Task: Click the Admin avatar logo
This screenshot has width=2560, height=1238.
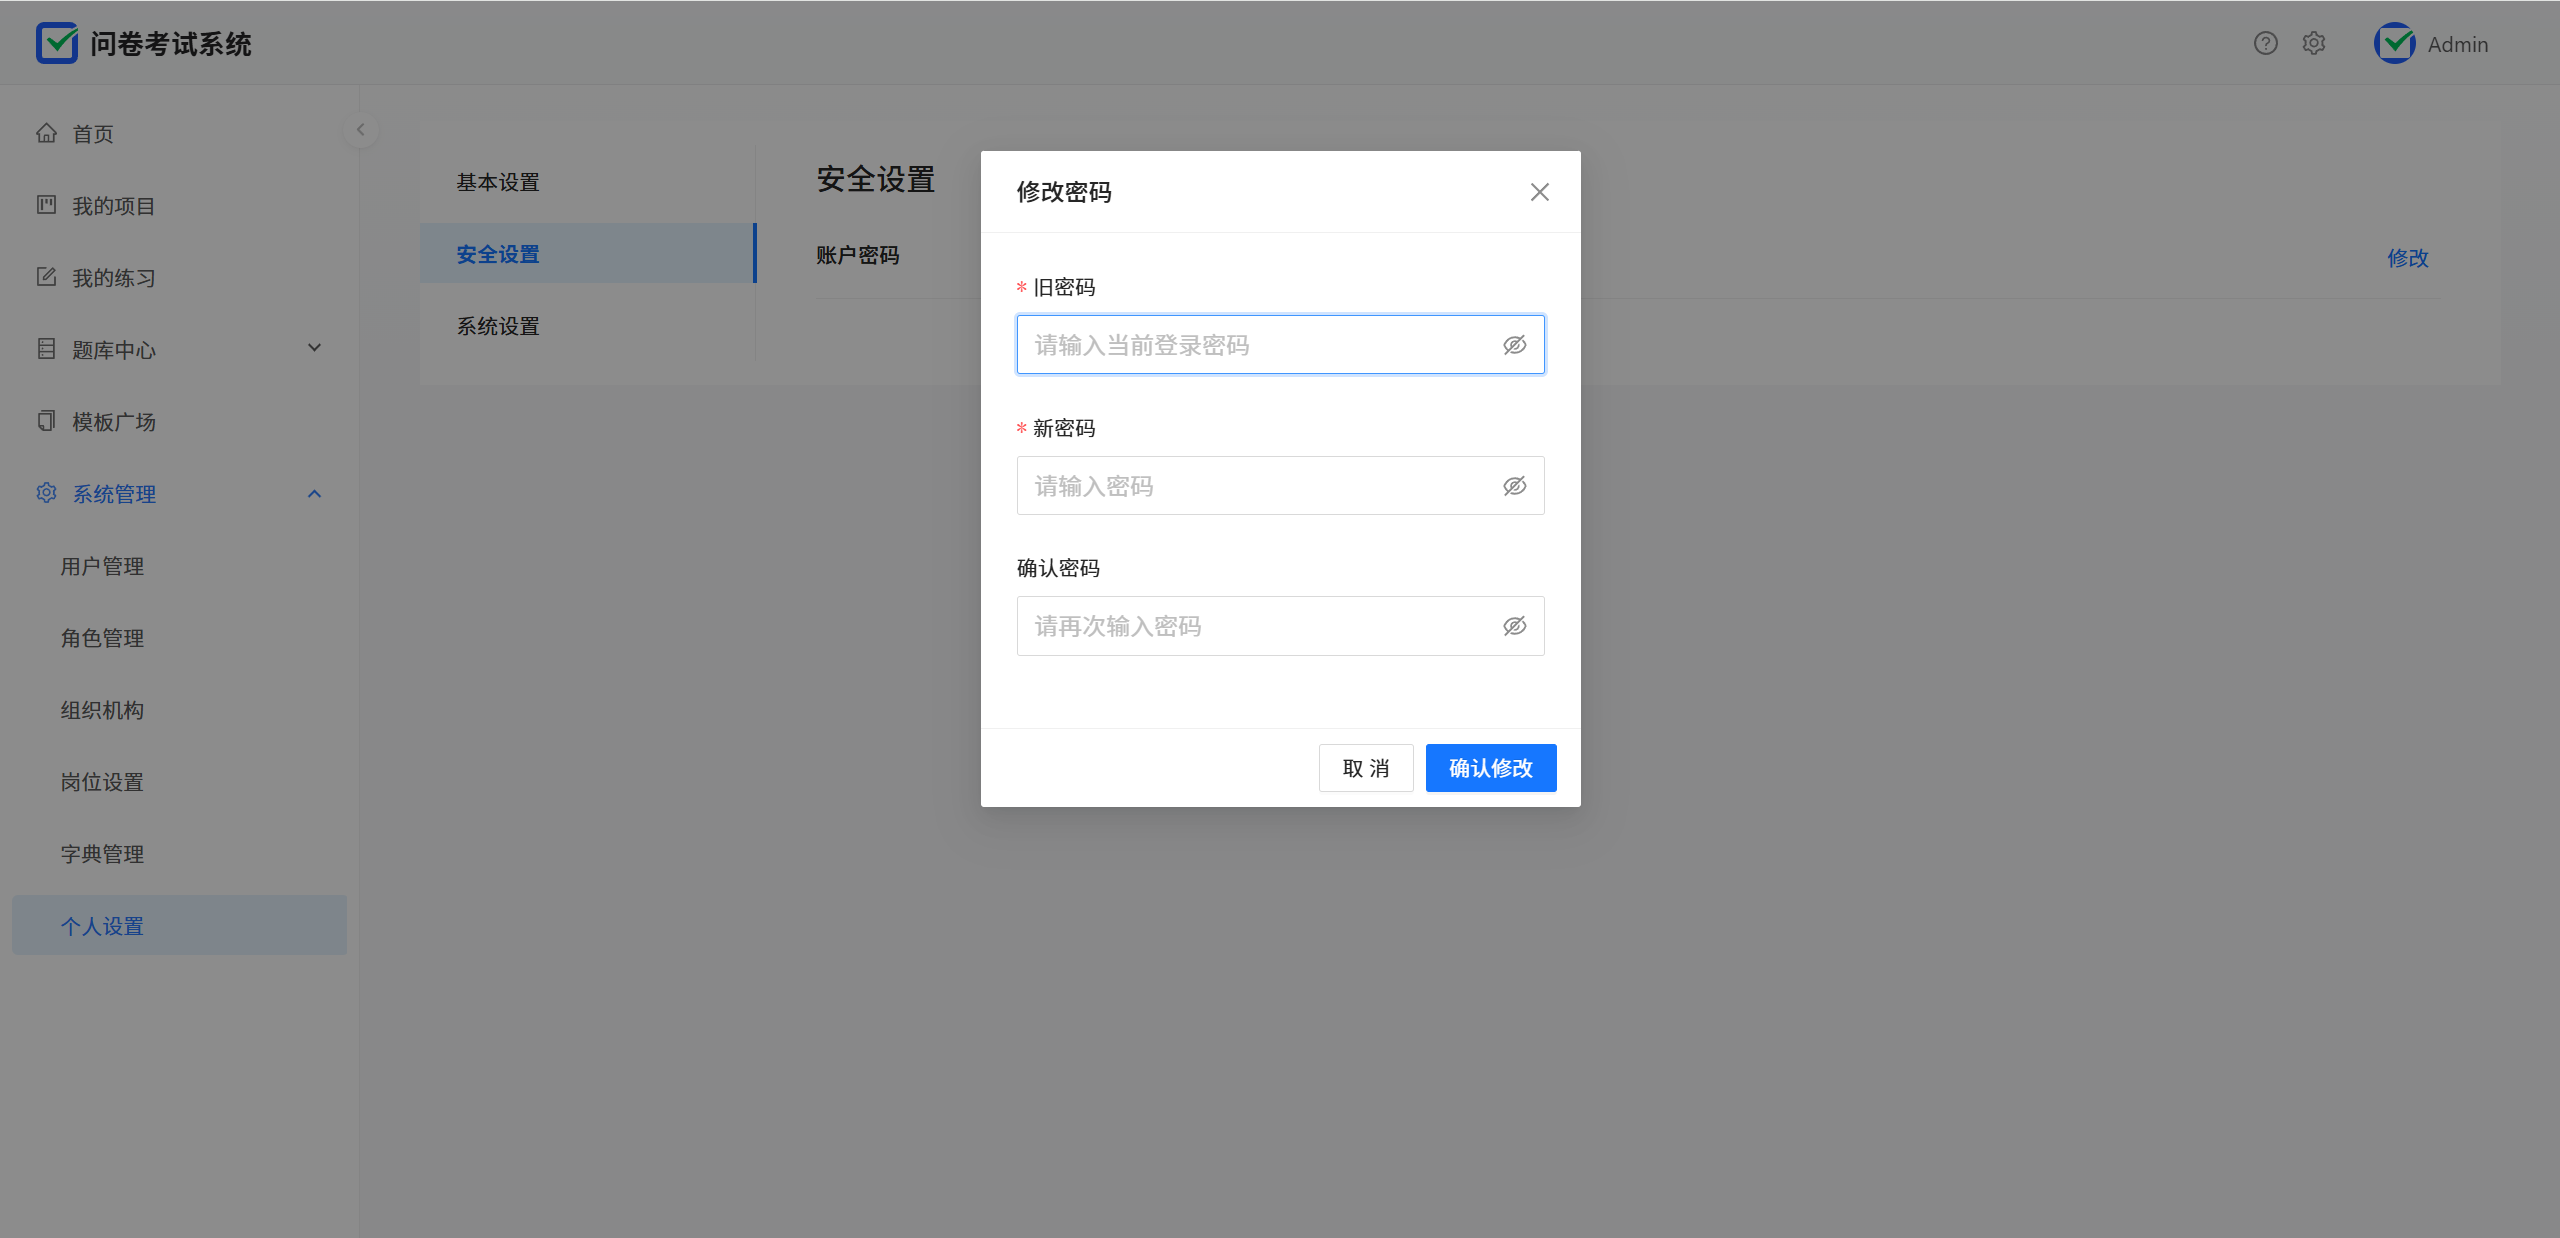Action: [x=2394, y=43]
